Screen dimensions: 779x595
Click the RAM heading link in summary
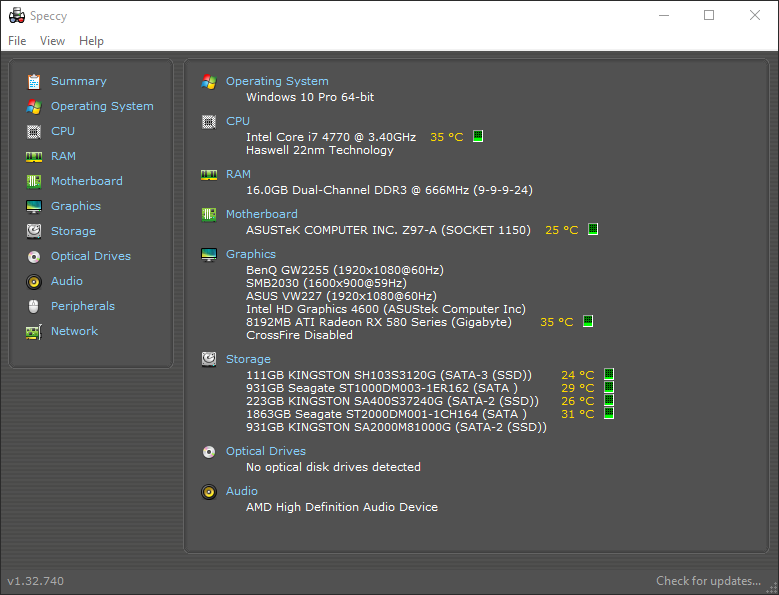point(238,174)
